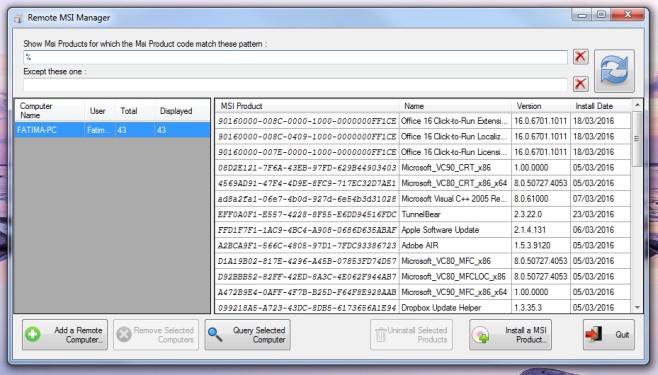Click the blue refresh arrows button

(x=614, y=70)
